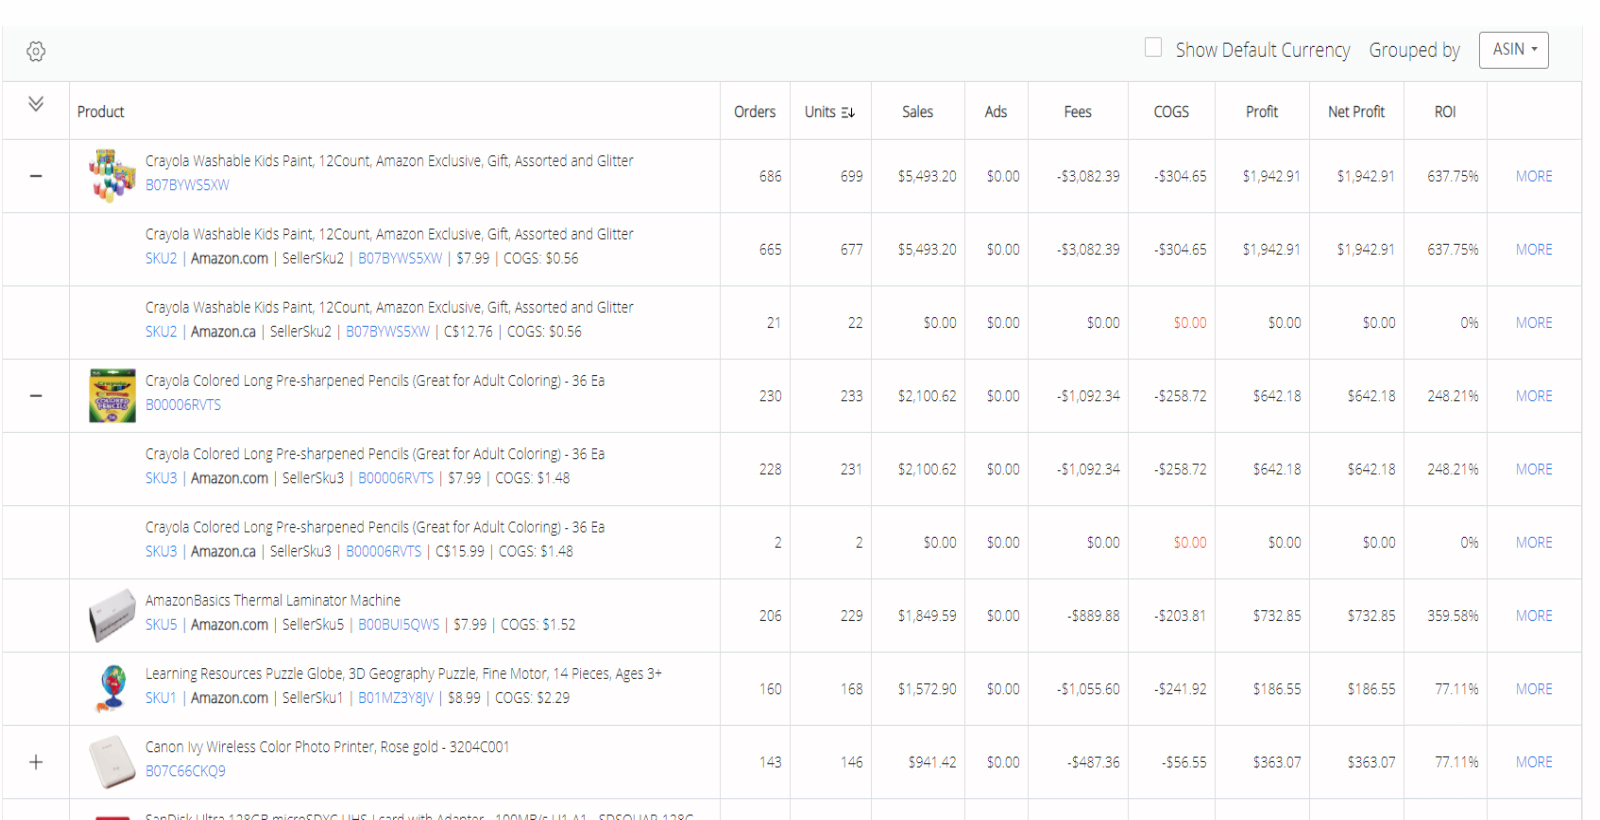Sort by the Units column sort icon
The image size is (1600, 820).
click(x=848, y=112)
